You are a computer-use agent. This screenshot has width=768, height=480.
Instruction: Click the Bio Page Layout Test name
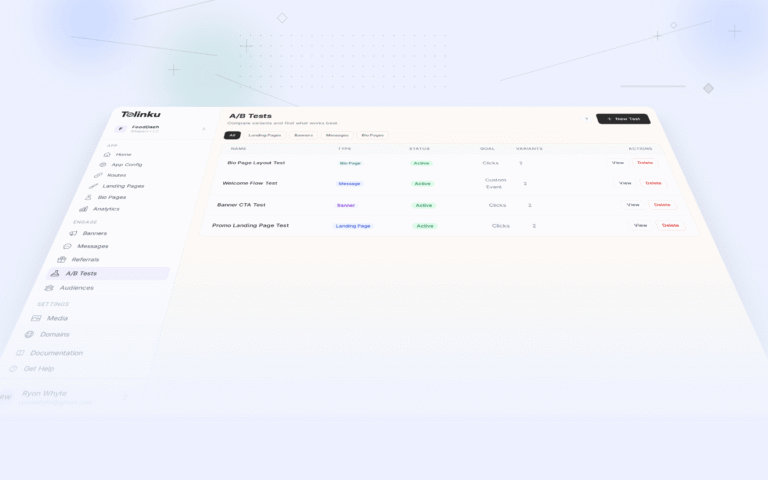click(x=256, y=163)
